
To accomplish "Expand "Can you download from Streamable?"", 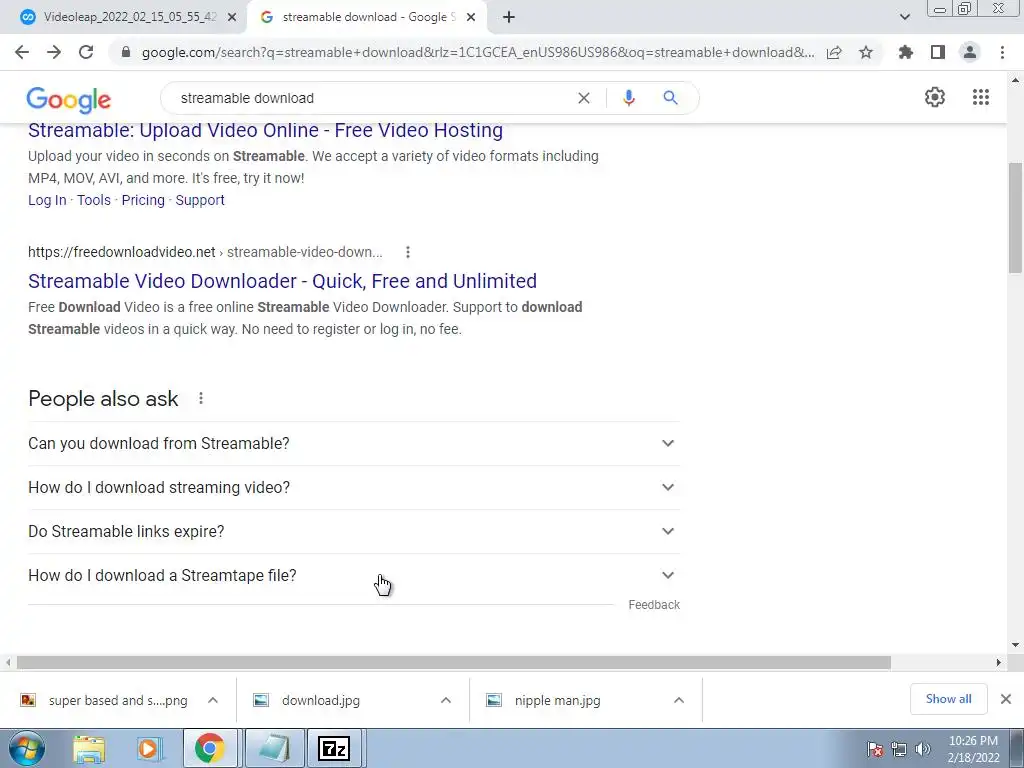I will click(354, 443).
